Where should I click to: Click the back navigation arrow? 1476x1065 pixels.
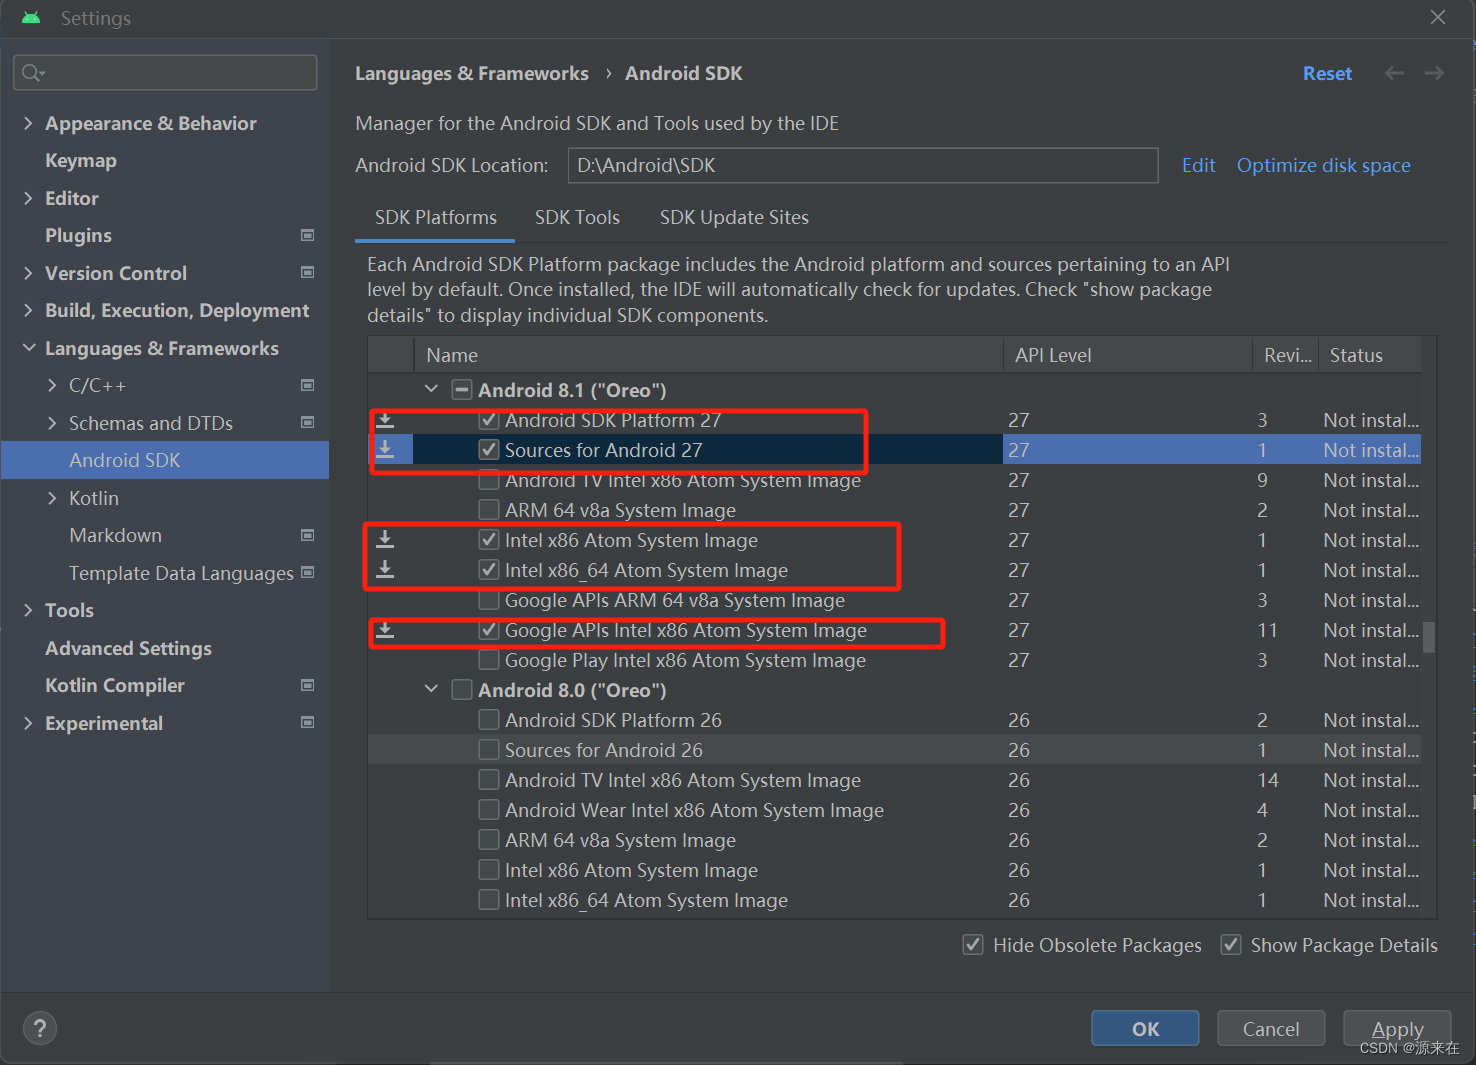tap(1394, 73)
